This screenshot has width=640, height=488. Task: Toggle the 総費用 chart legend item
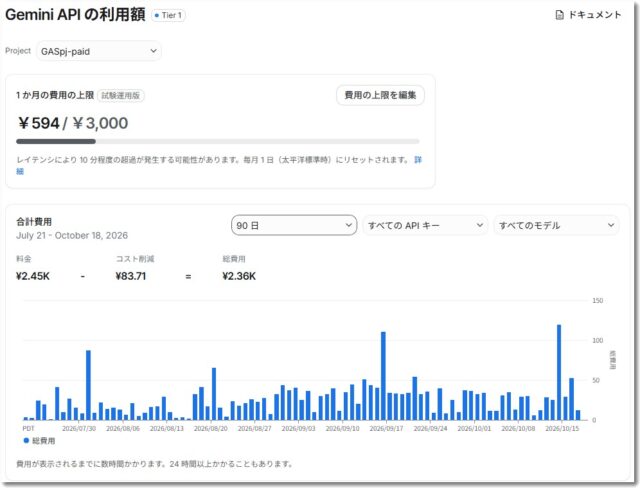pos(39,441)
